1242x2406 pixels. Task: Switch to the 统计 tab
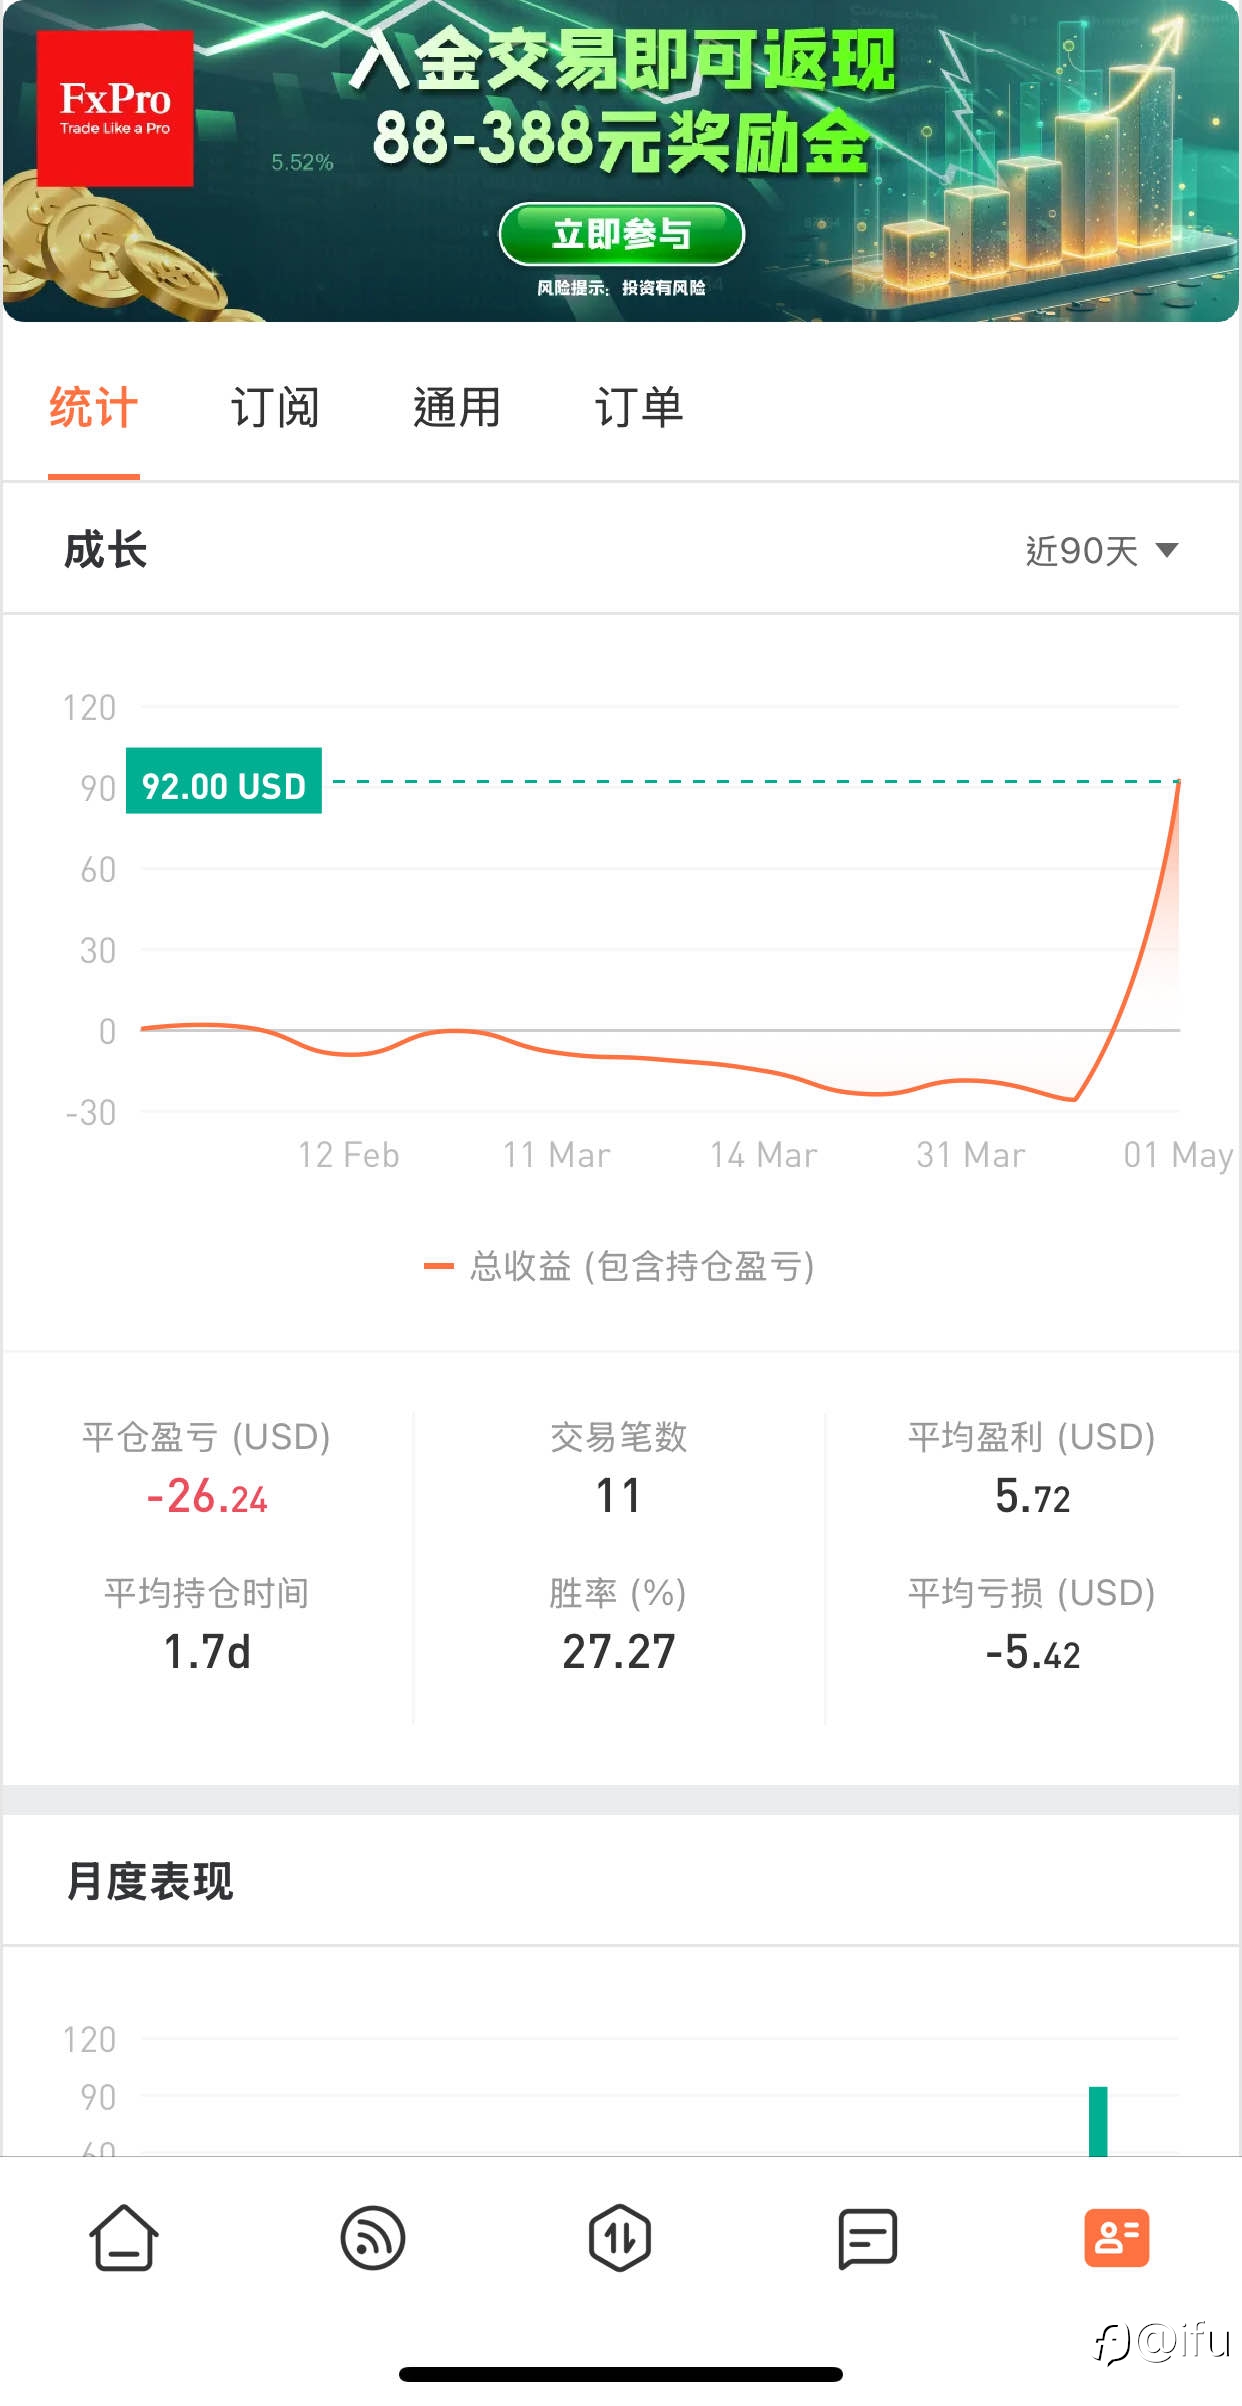tap(93, 408)
